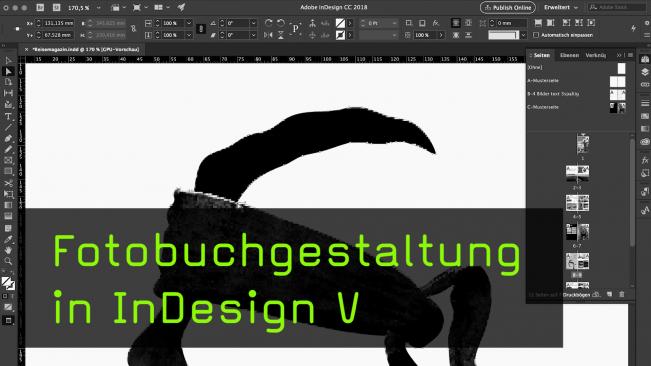Select the Rectangle Frame tool
This screenshot has height=366, width=651.
pyautogui.click(x=8, y=161)
